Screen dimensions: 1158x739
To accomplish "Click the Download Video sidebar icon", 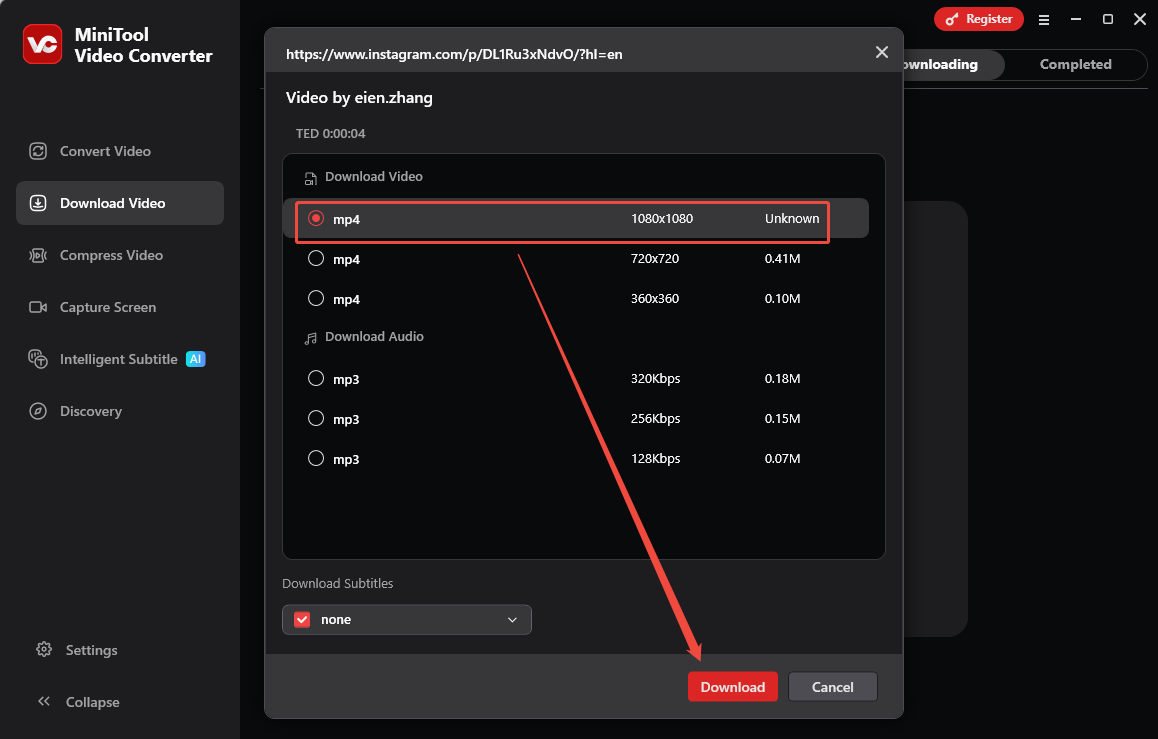I will (x=38, y=203).
